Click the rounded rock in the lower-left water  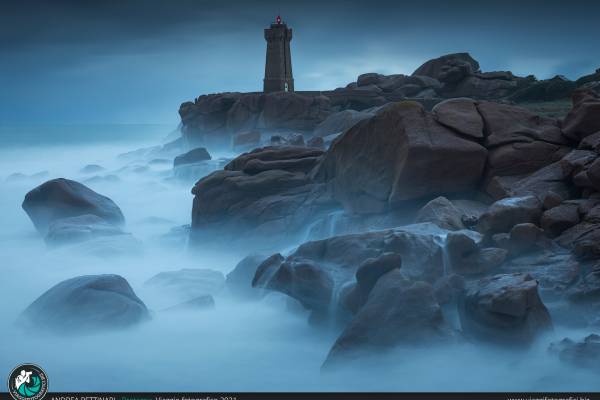pos(87,300)
